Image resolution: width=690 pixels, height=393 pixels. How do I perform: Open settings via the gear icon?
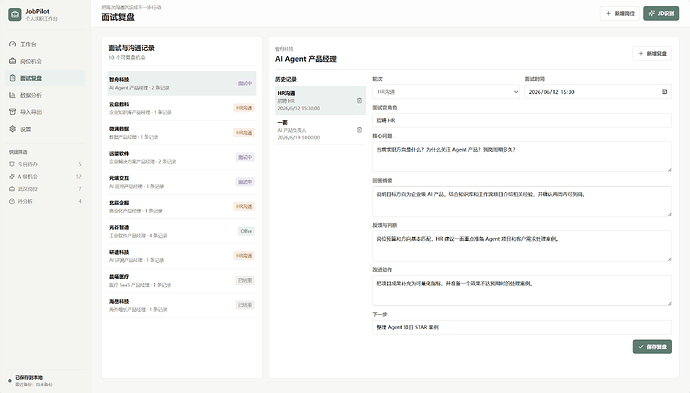pos(12,129)
